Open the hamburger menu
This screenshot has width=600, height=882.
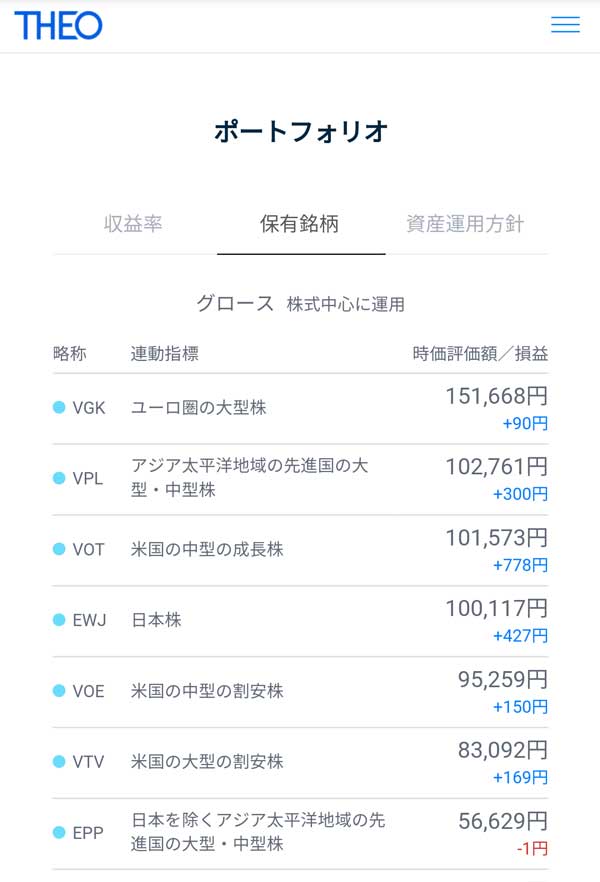click(565, 25)
